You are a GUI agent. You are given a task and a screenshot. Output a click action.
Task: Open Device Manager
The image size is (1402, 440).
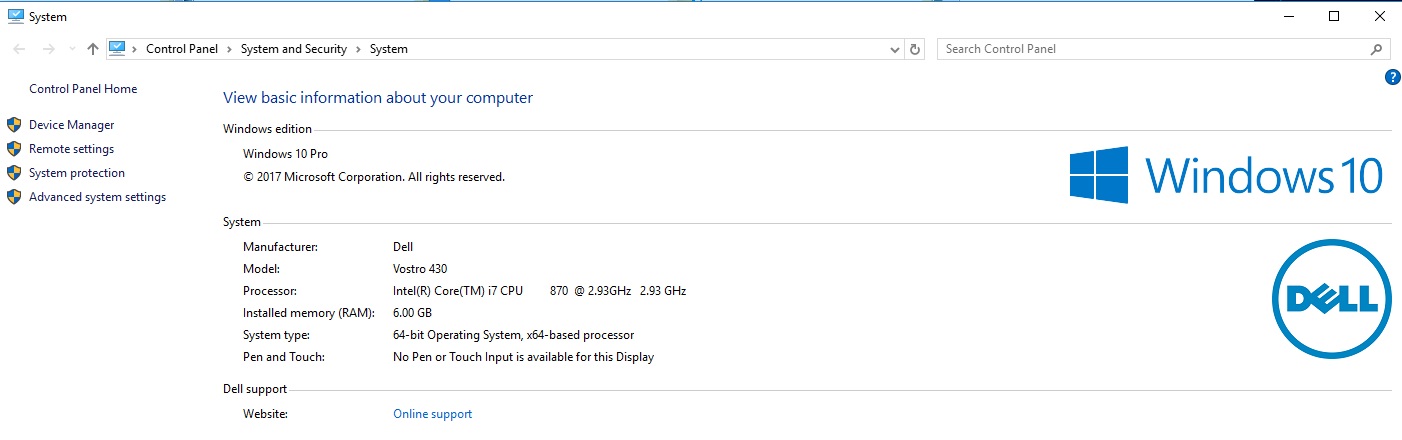pos(72,125)
